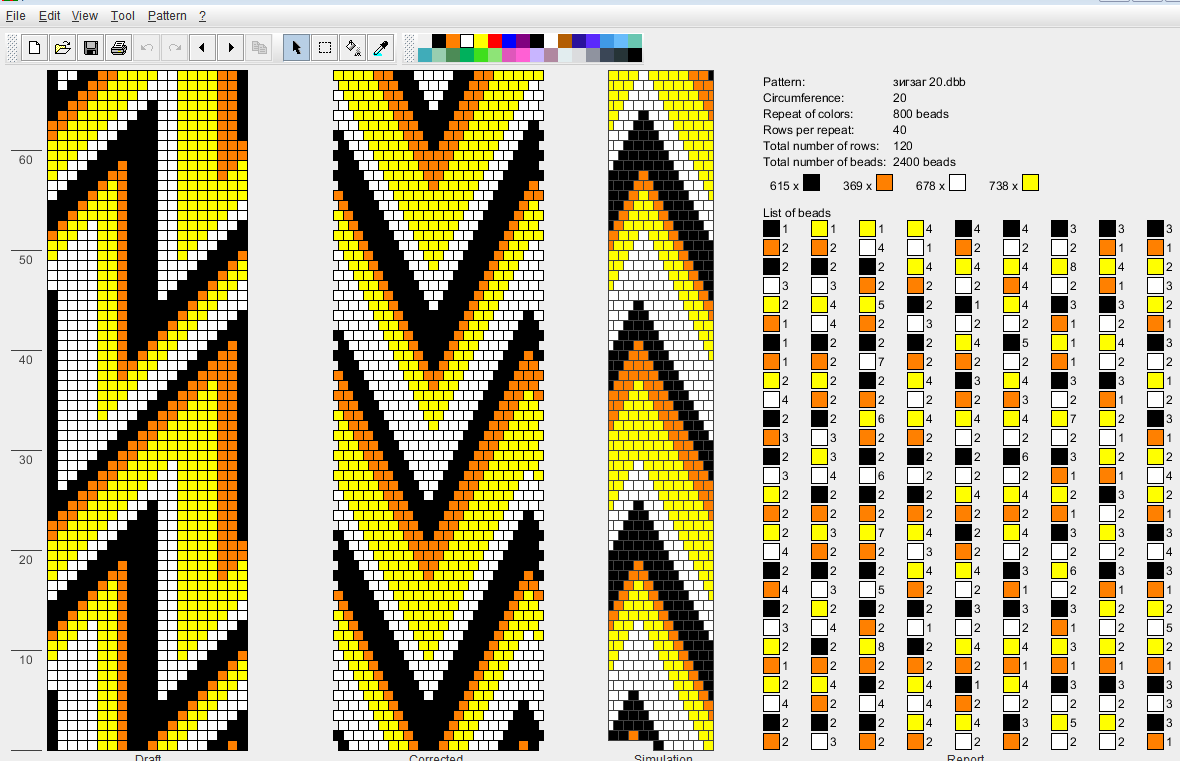Save the pattern with the floppy disk icon

(90, 48)
